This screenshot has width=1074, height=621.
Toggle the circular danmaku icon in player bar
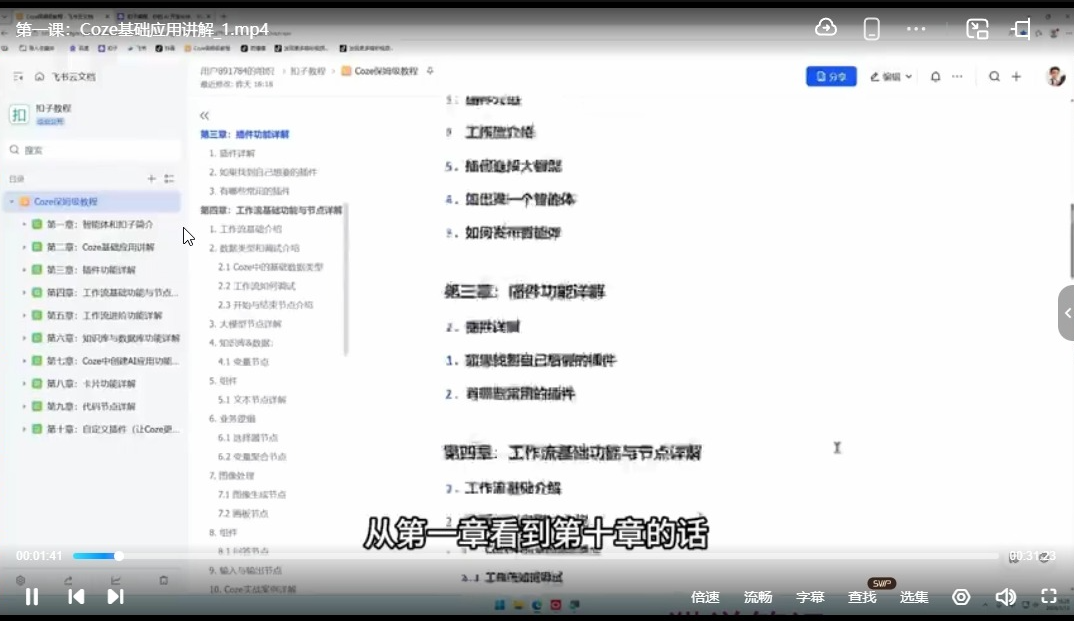coord(961,596)
